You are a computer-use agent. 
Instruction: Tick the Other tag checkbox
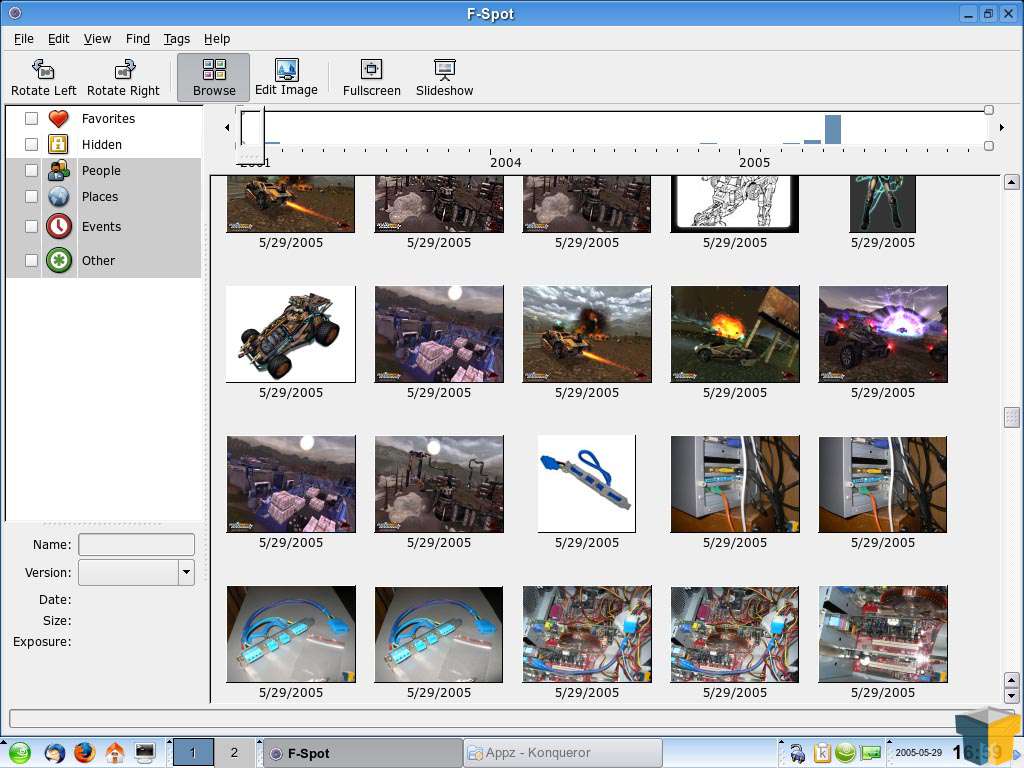pos(31,260)
